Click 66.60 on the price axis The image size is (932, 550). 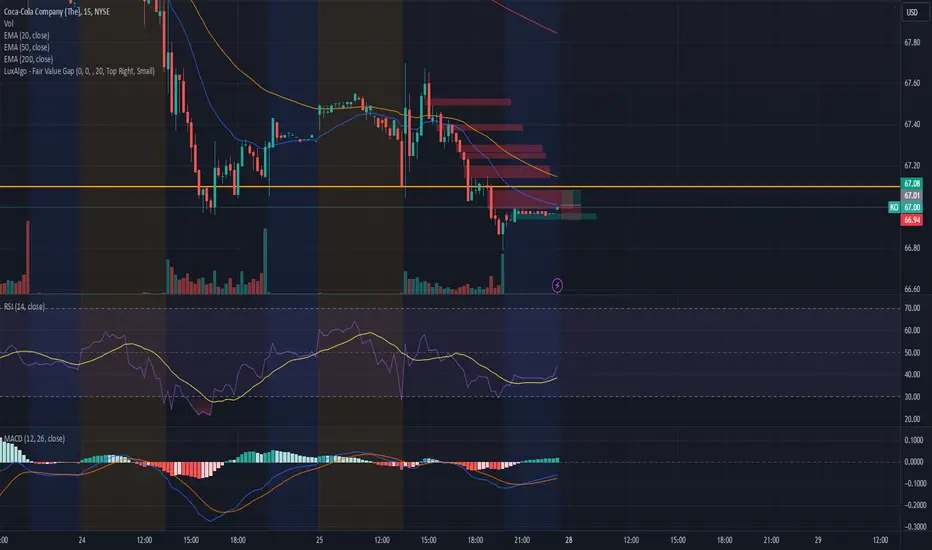pos(912,289)
